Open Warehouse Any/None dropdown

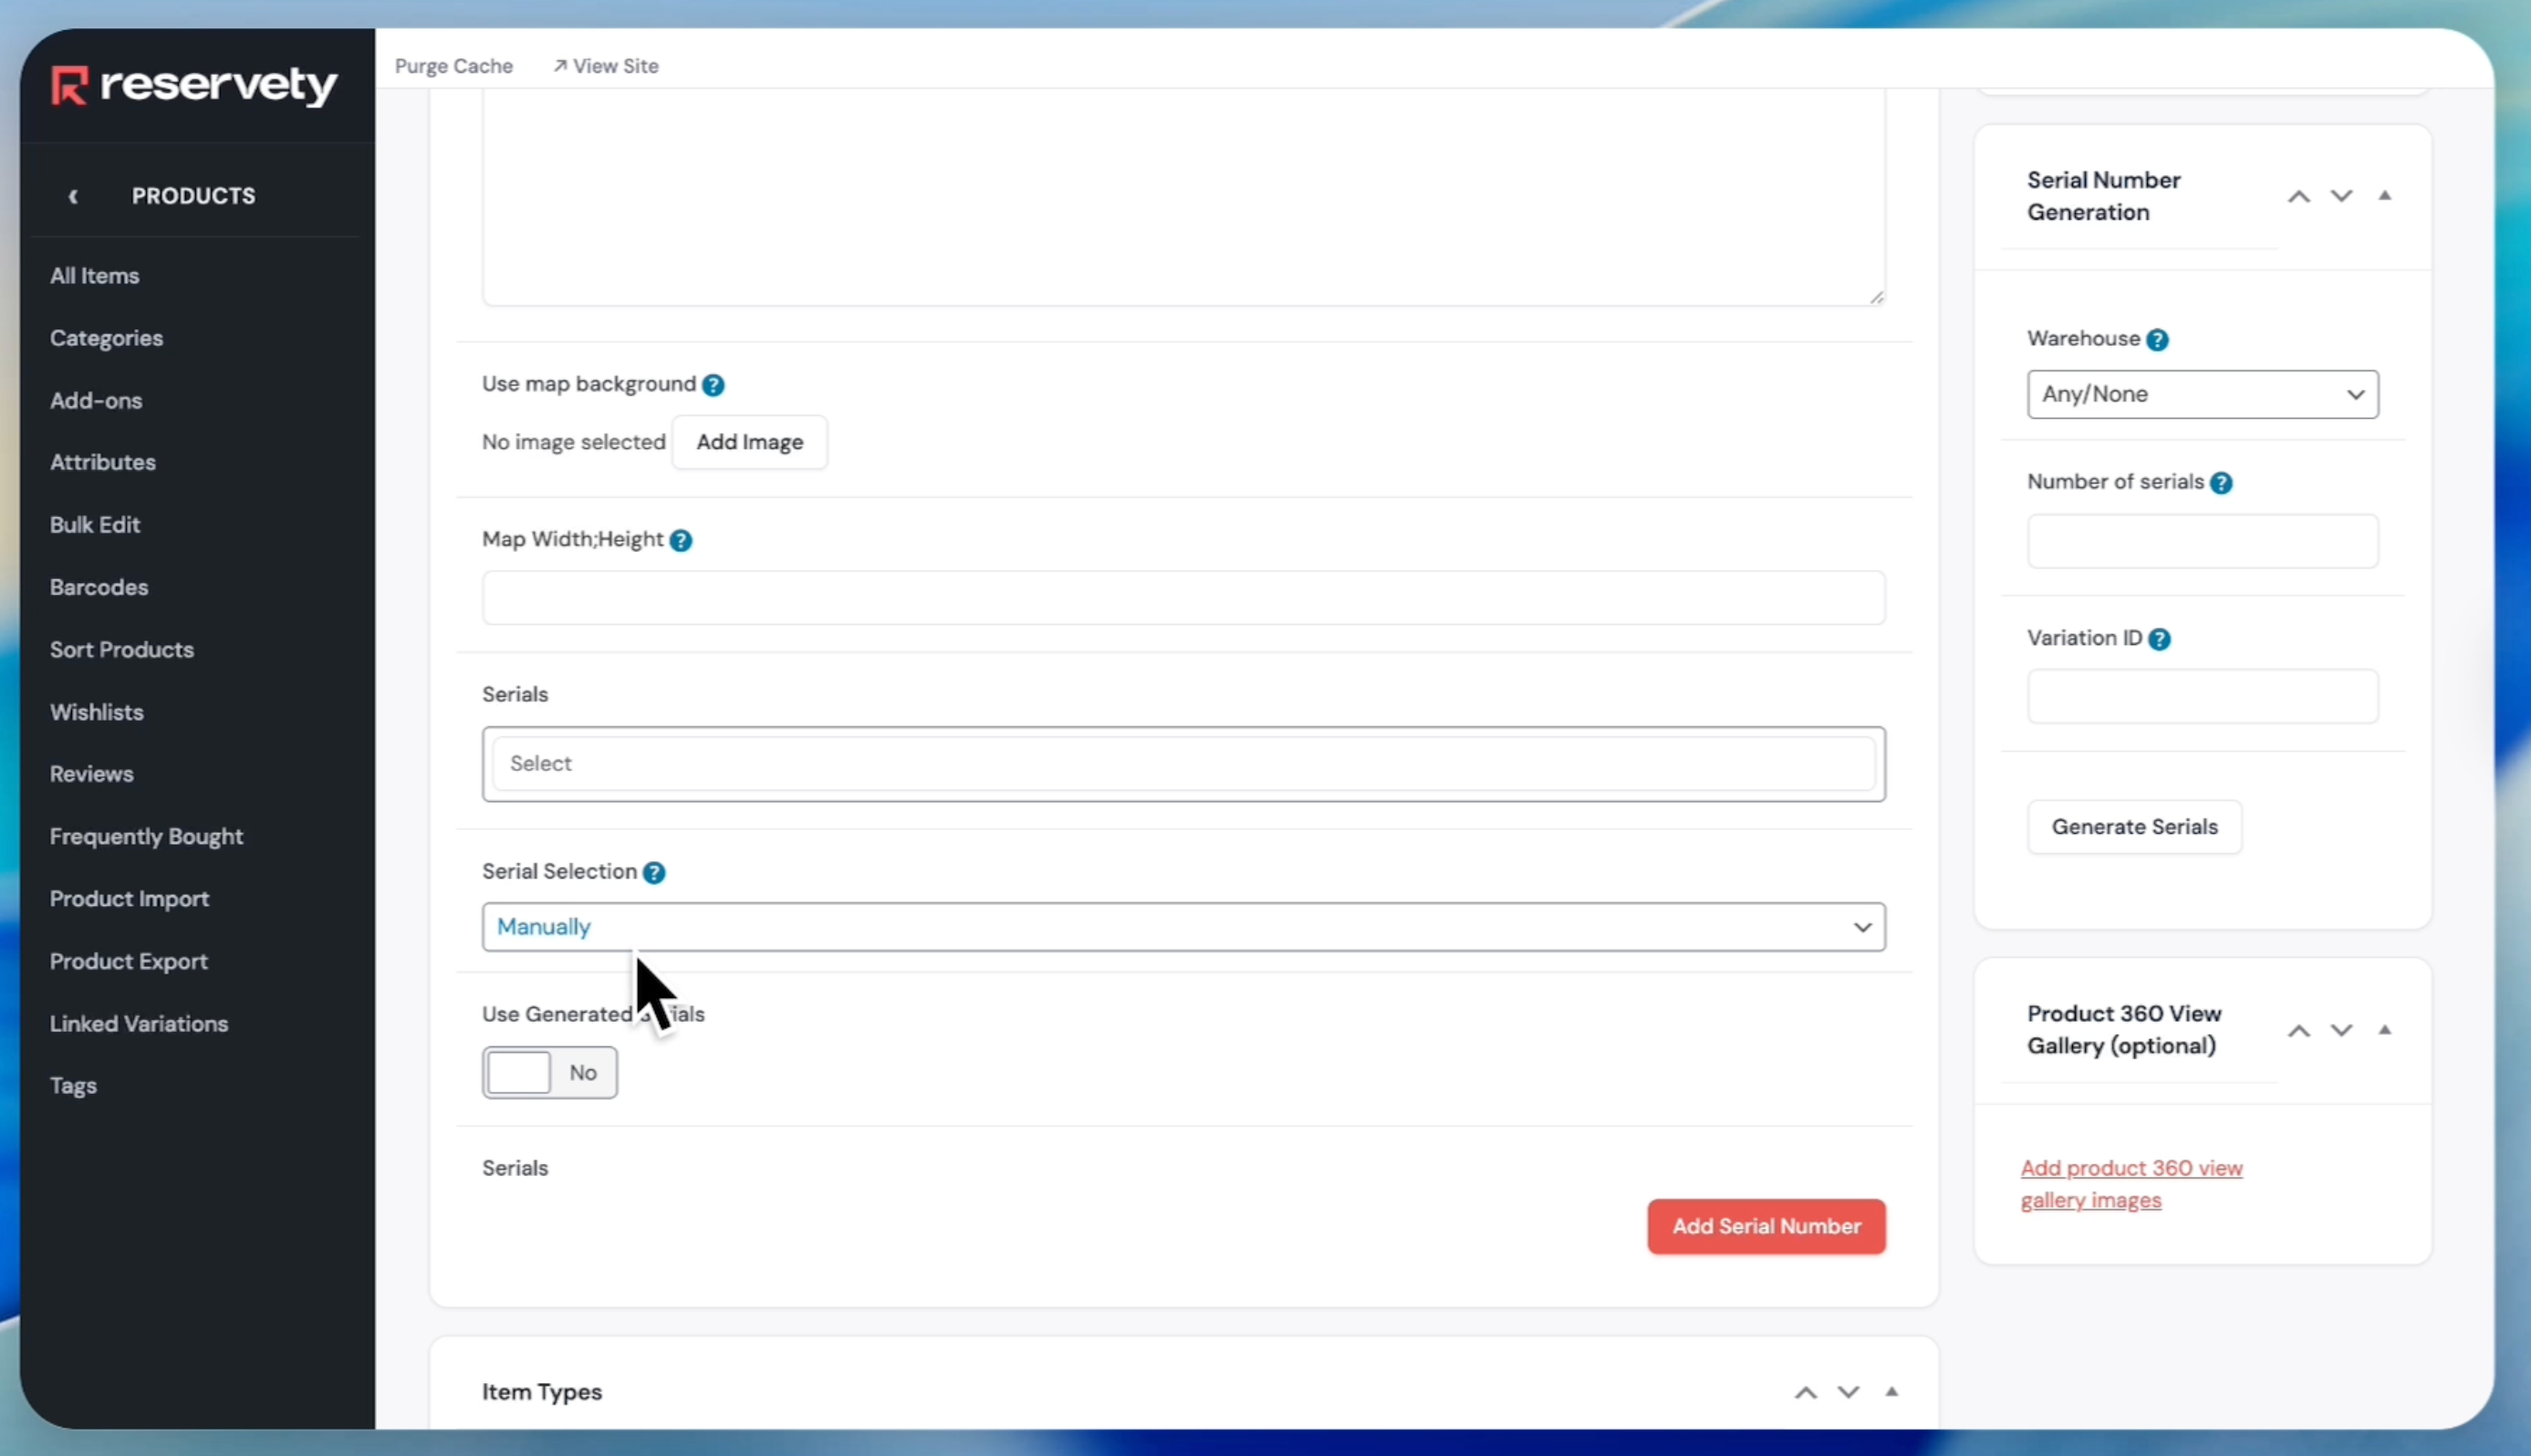[2202, 394]
